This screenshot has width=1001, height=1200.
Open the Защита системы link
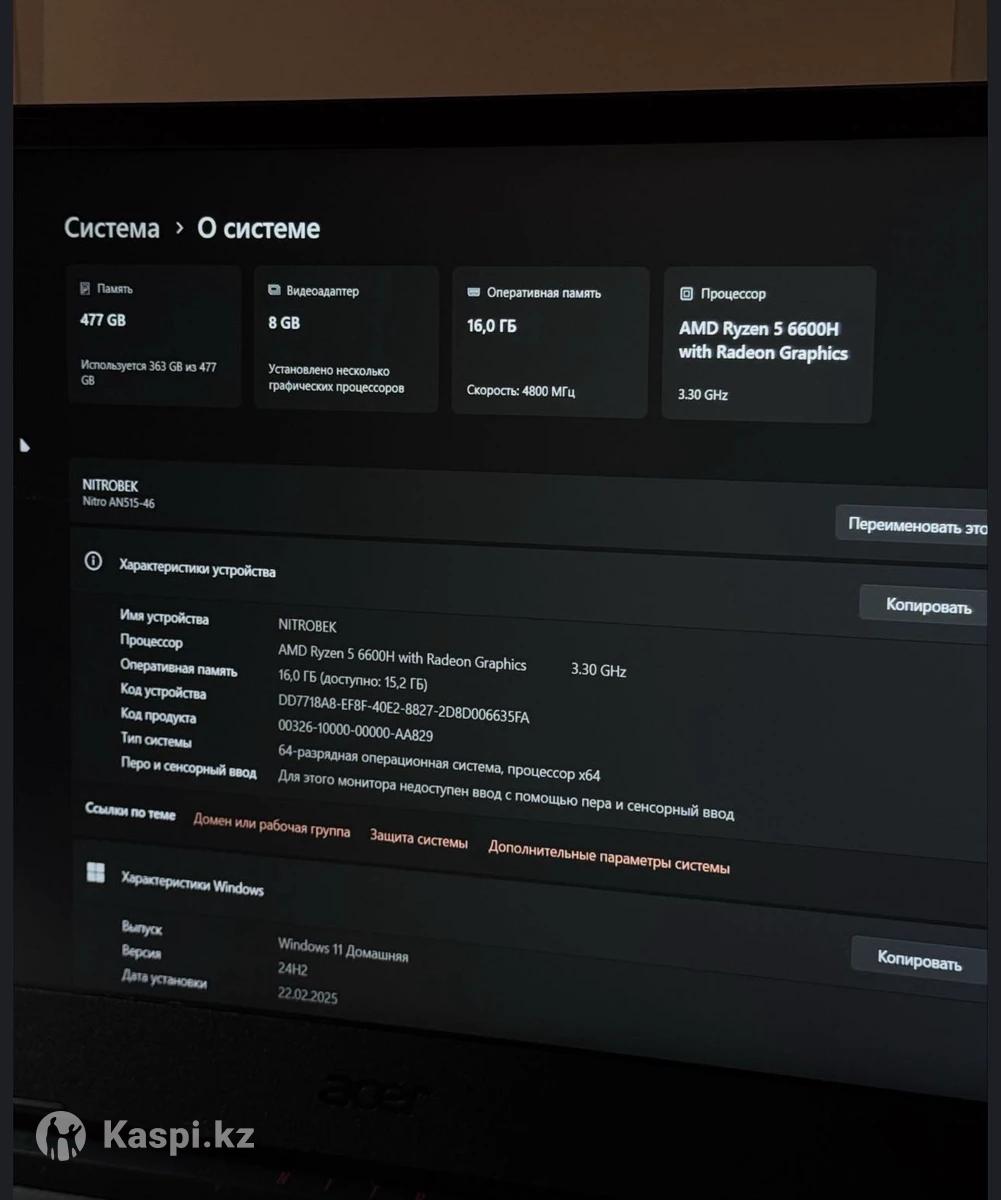tap(418, 840)
